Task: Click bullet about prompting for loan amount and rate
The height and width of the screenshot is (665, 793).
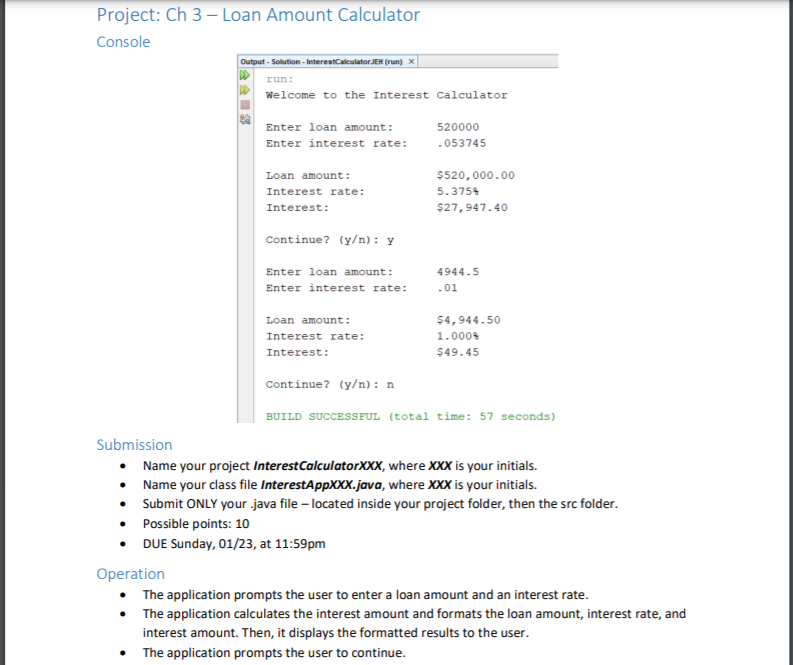Action: (x=366, y=595)
